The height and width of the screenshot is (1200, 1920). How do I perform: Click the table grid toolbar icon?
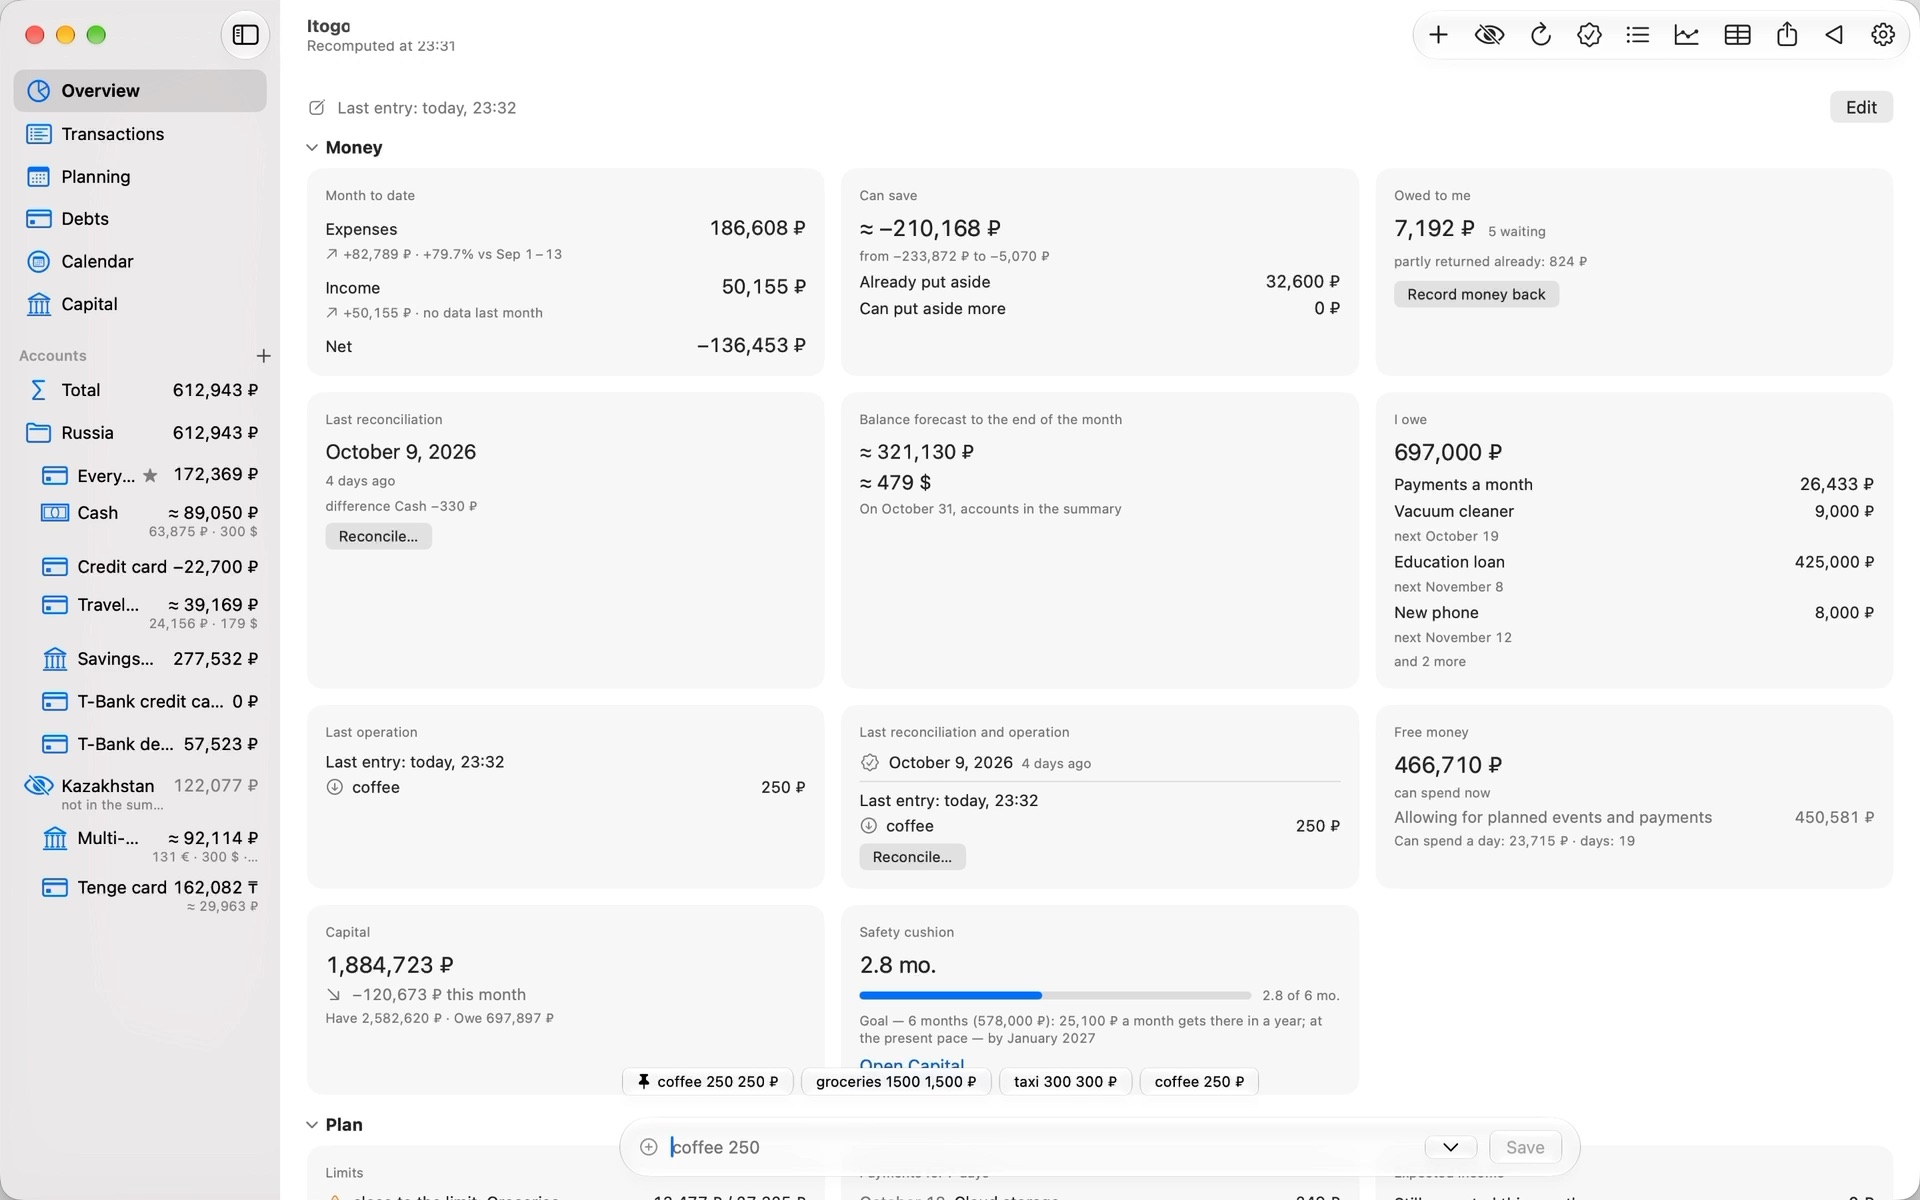1737,35
